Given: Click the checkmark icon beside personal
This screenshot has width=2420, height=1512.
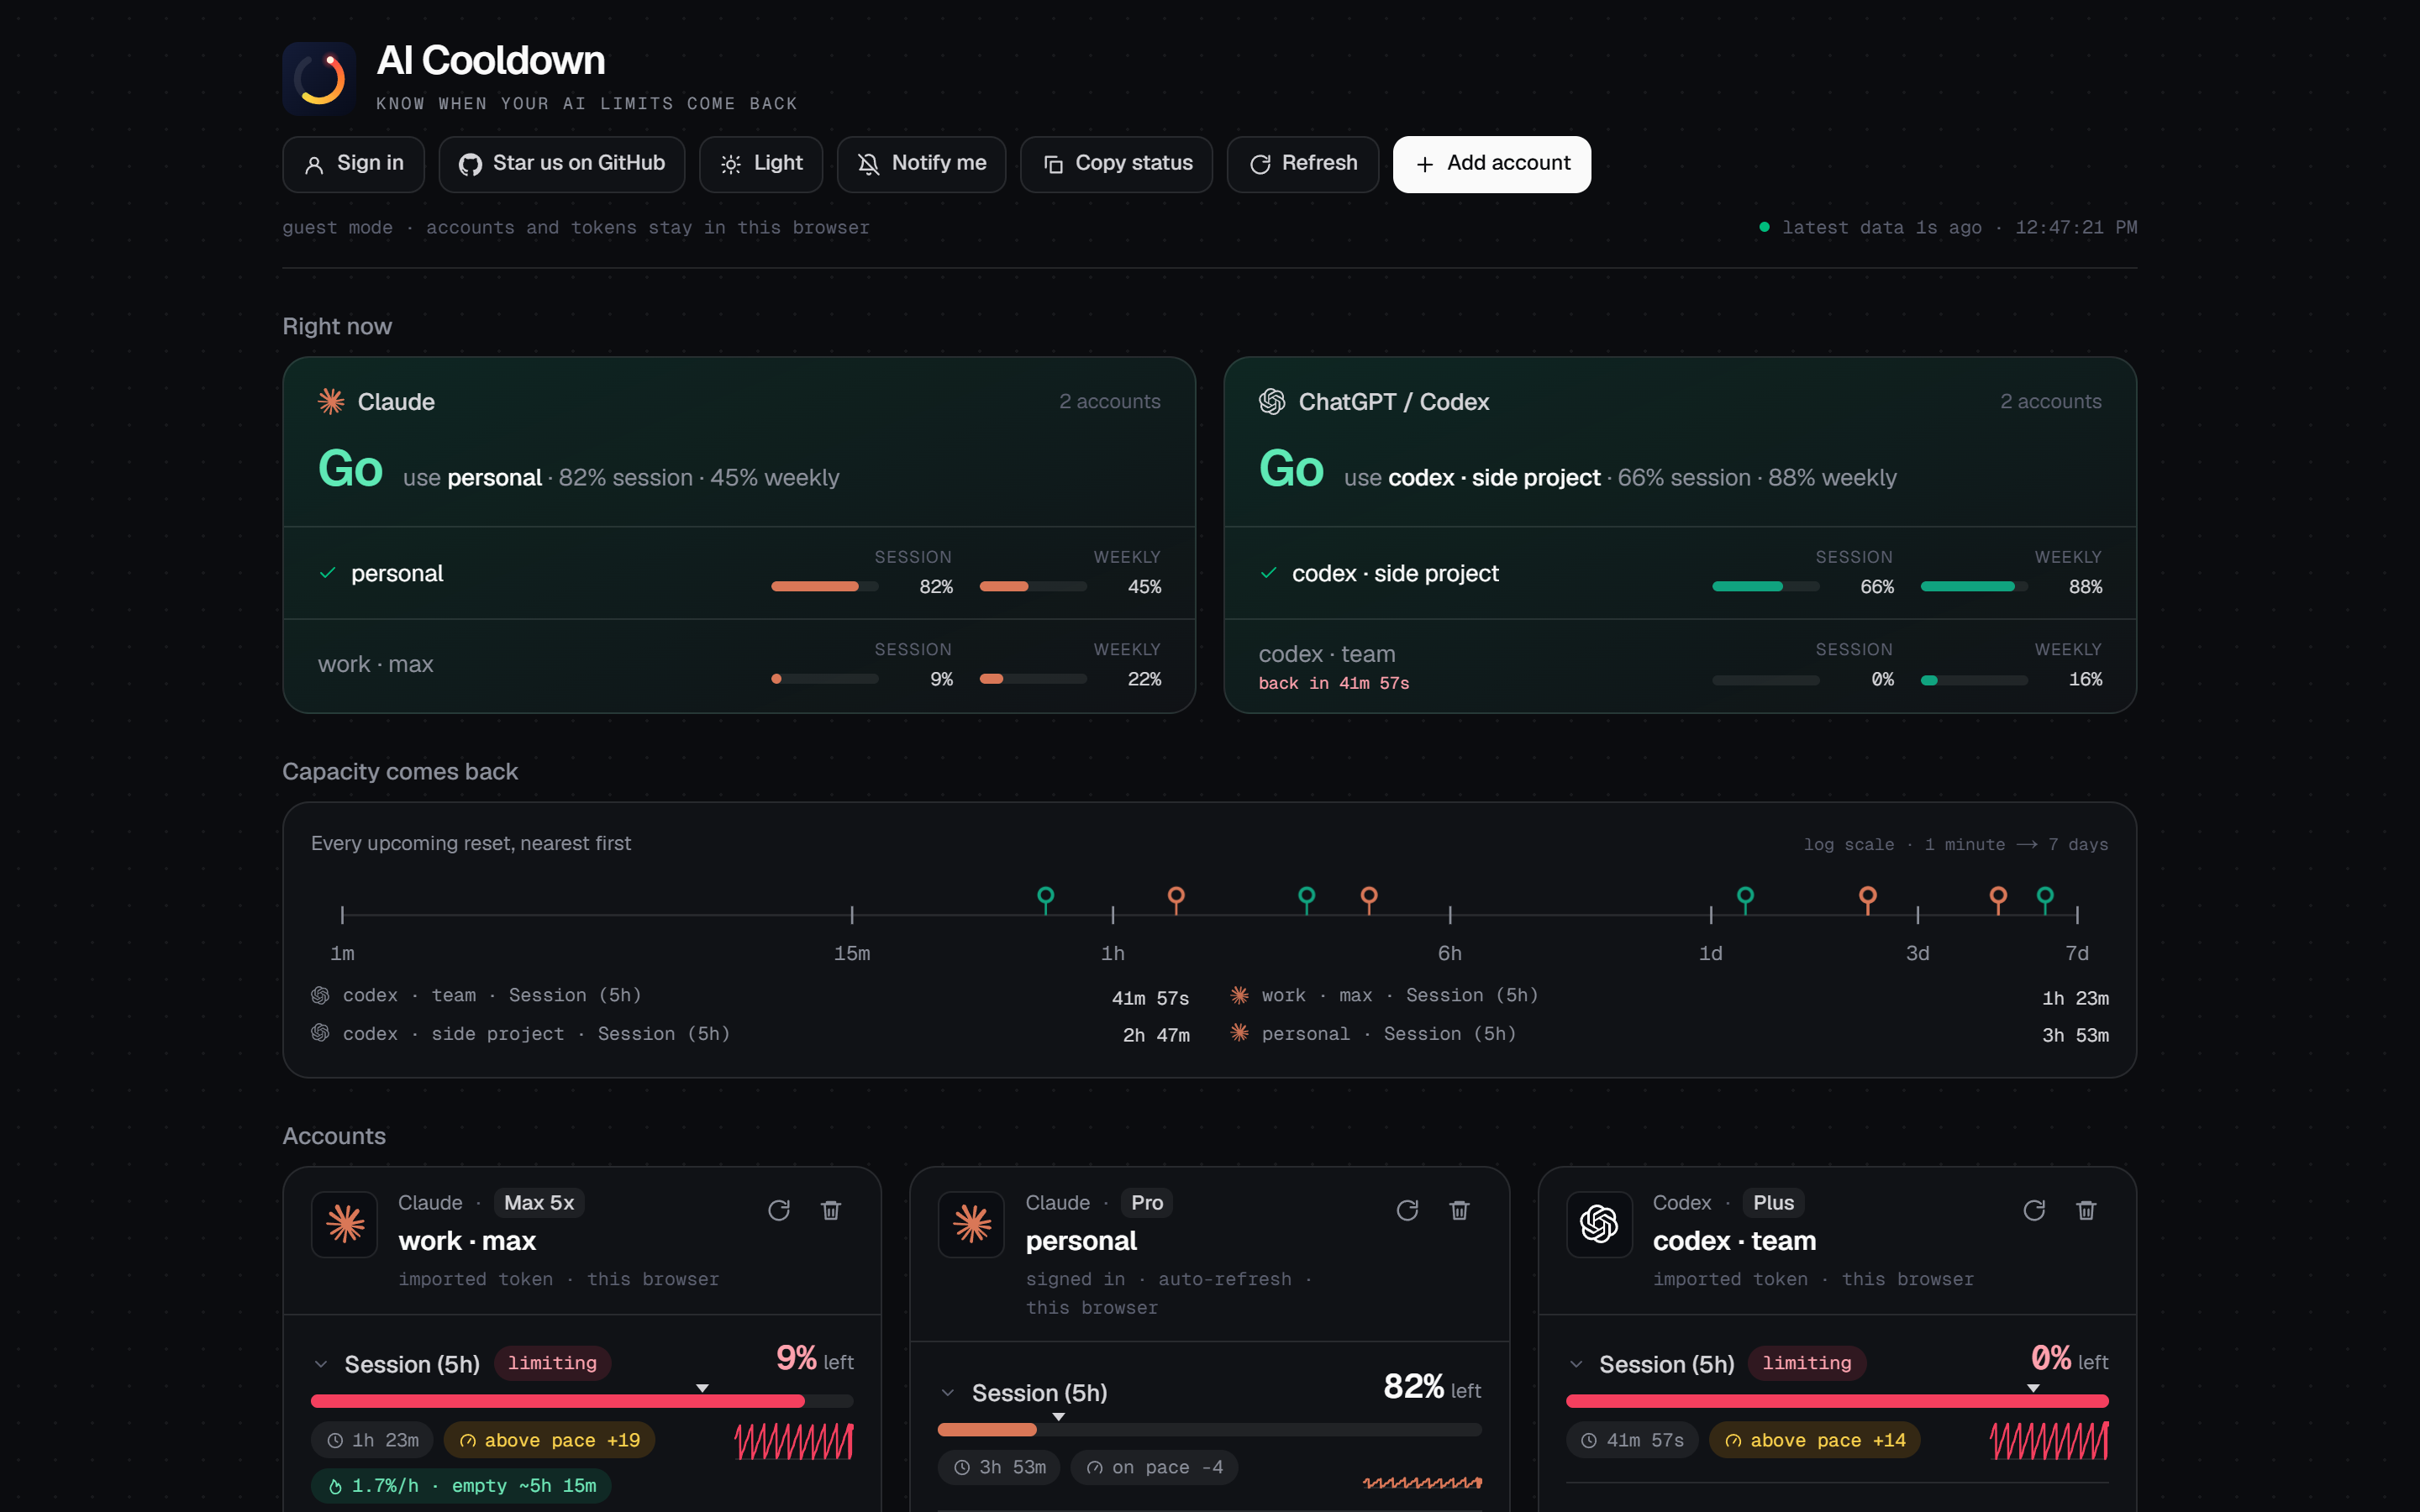Looking at the screenshot, I should point(327,573).
